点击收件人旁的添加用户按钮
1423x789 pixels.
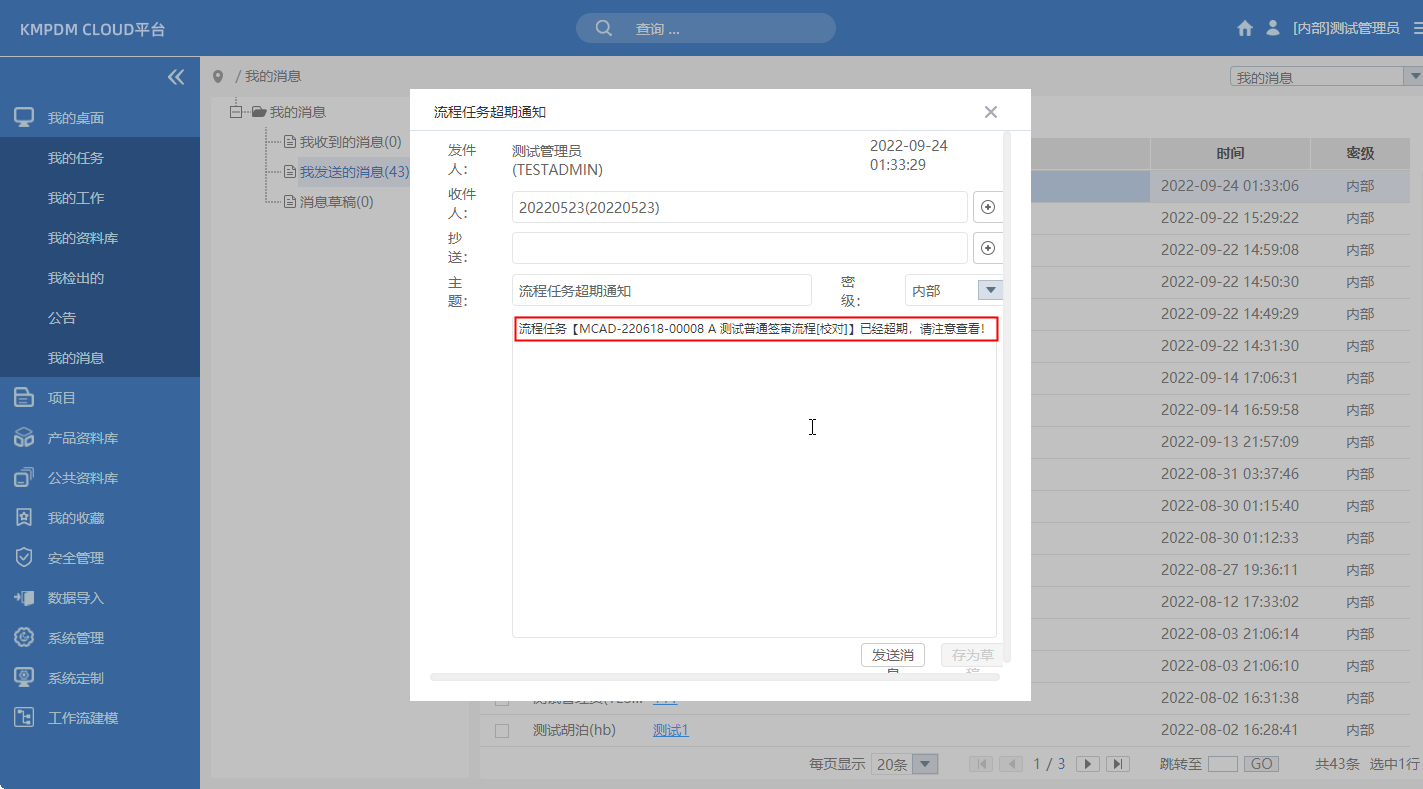click(x=987, y=206)
